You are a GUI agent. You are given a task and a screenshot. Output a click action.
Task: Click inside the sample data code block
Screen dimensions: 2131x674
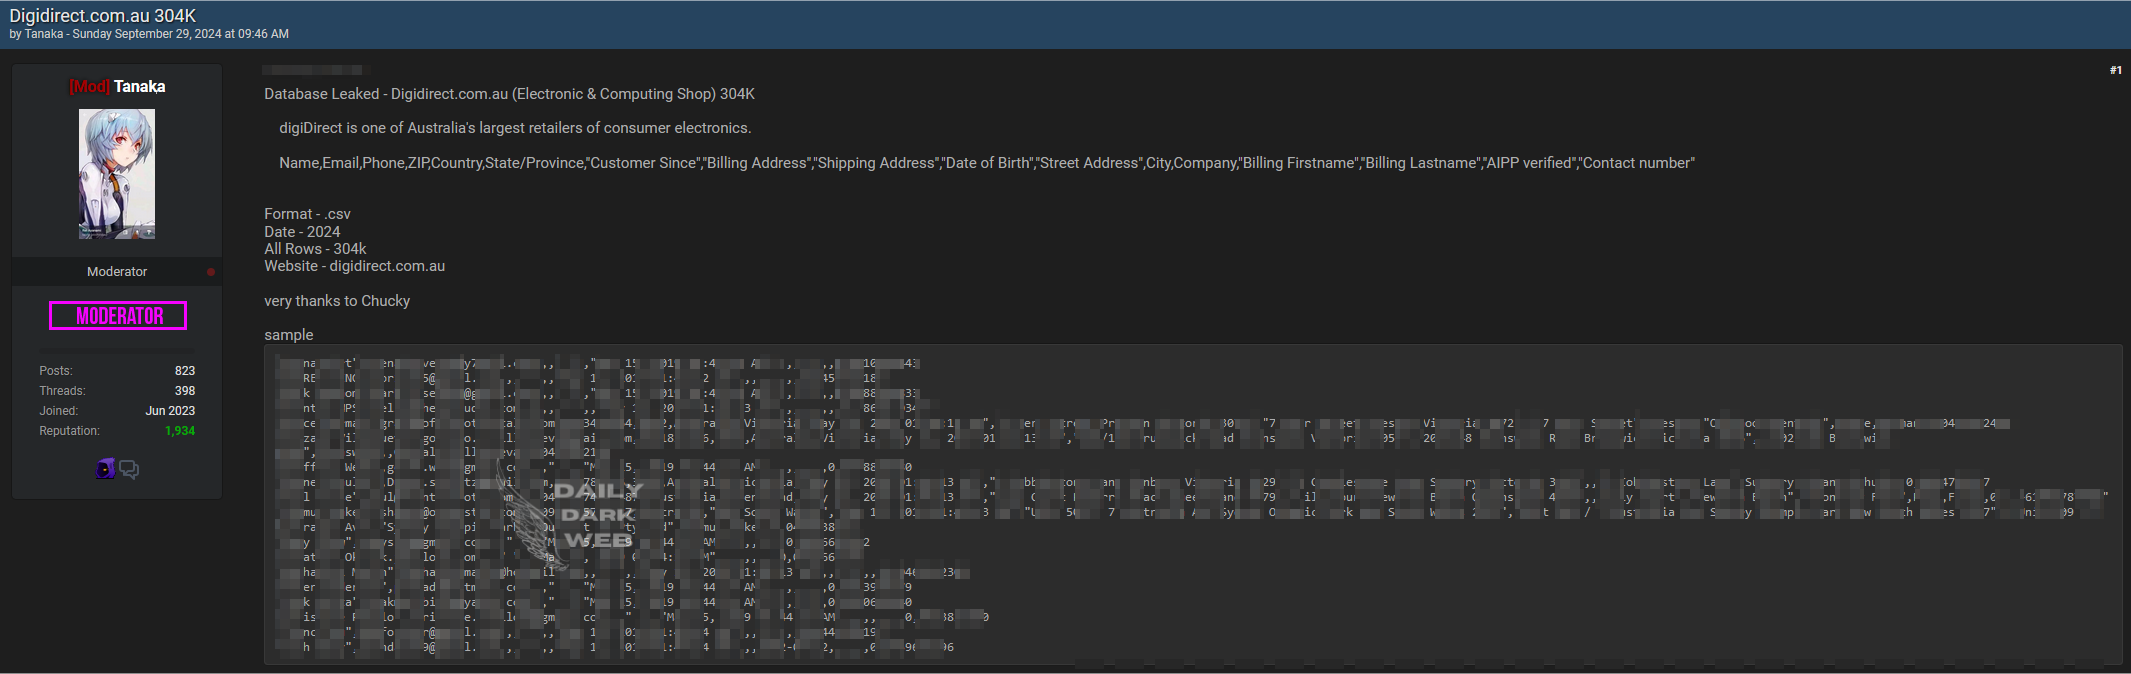tap(1193, 505)
